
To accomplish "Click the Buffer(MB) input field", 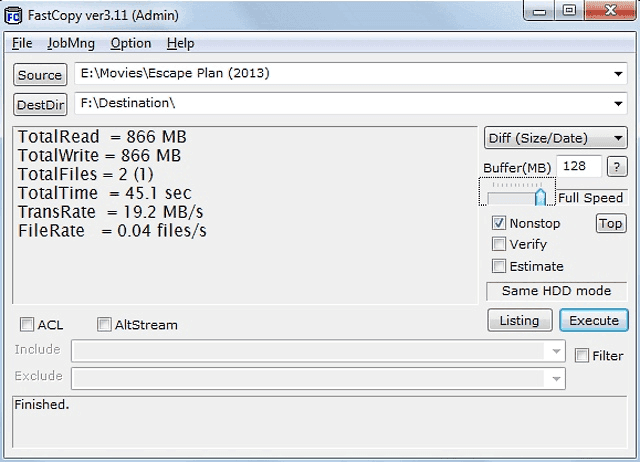I will point(581,166).
